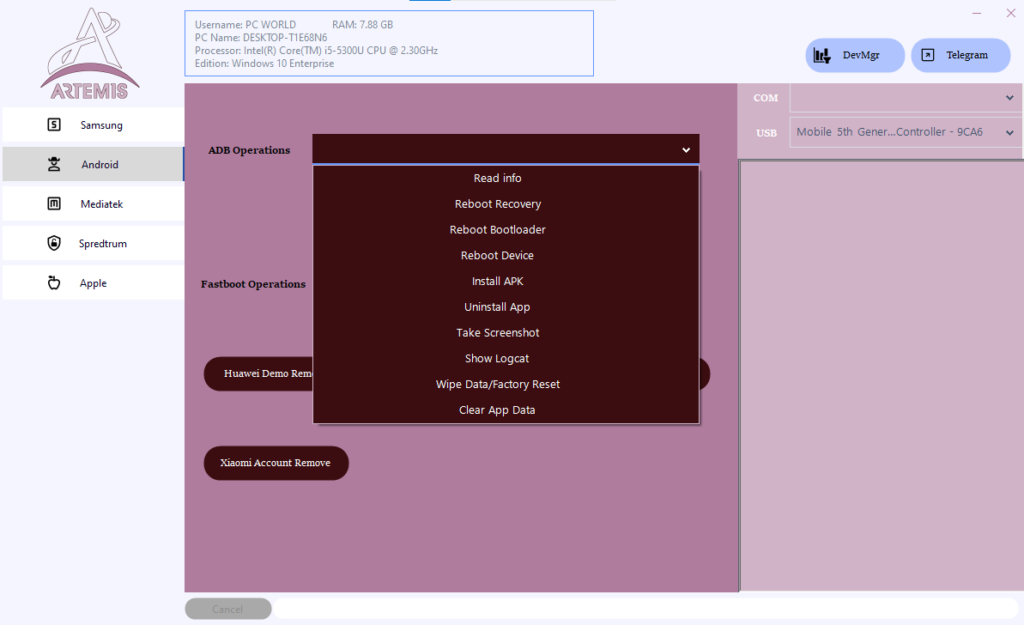Select Take Screenshot from the ADB options

pyautogui.click(x=497, y=332)
